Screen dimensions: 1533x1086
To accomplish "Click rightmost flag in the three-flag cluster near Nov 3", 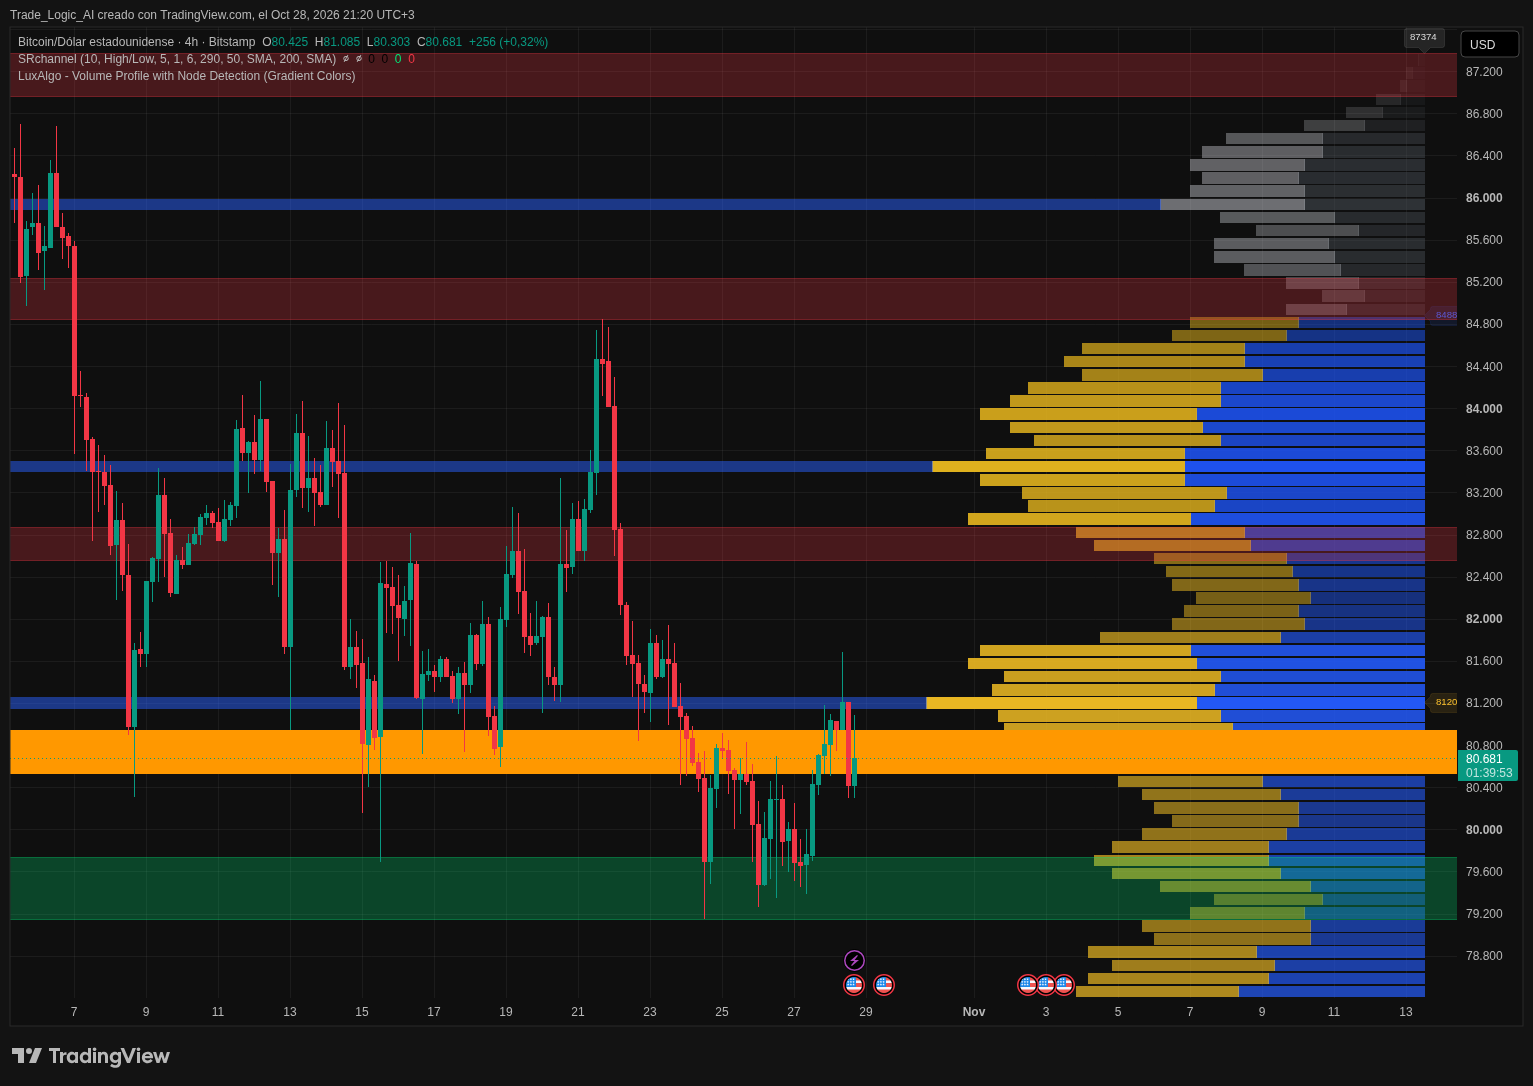I will coord(1064,985).
